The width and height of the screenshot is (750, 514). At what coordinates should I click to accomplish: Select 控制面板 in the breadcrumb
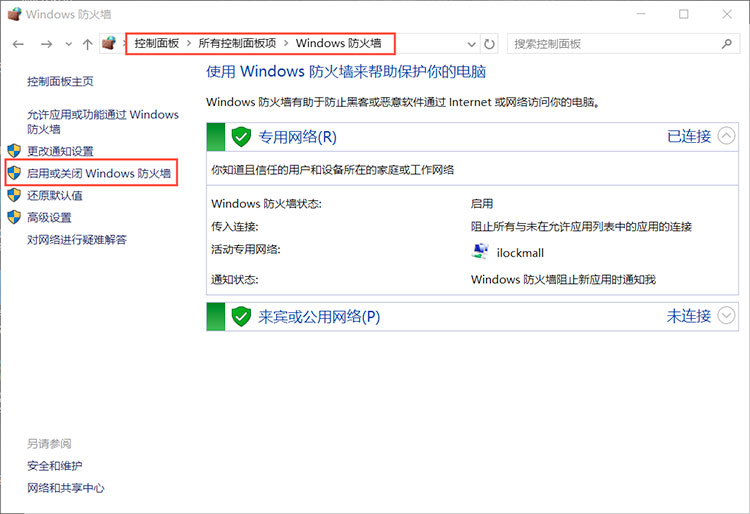pos(156,43)
